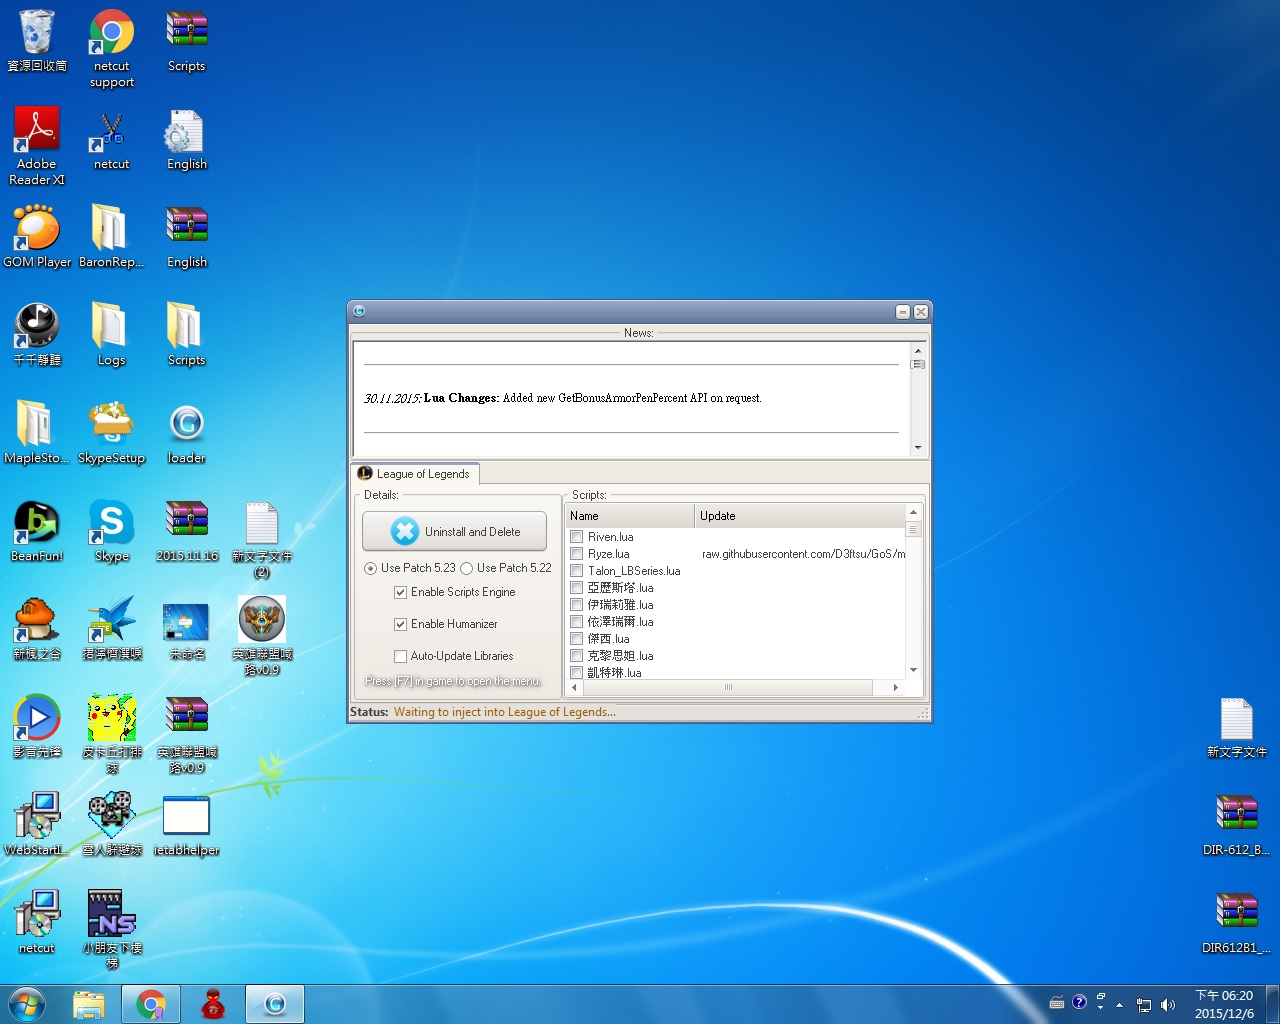Select the 新楓之谷 mushroom shortcut
Screen dimensions: 1280x1024
[37, 630]
